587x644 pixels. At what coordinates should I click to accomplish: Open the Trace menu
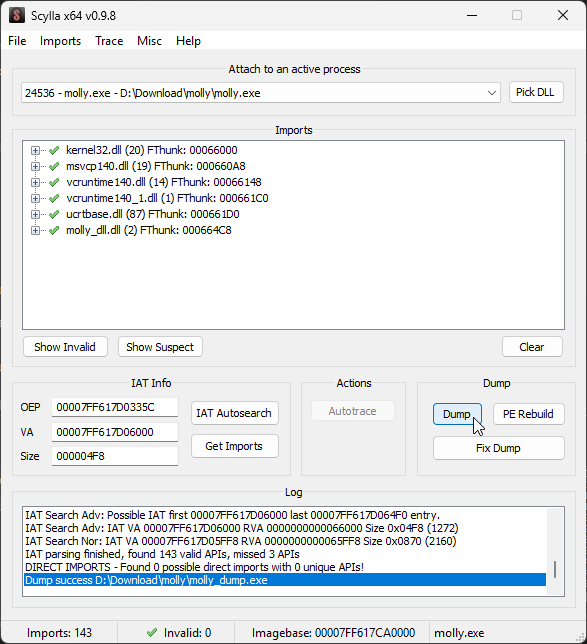pos(109,41)
